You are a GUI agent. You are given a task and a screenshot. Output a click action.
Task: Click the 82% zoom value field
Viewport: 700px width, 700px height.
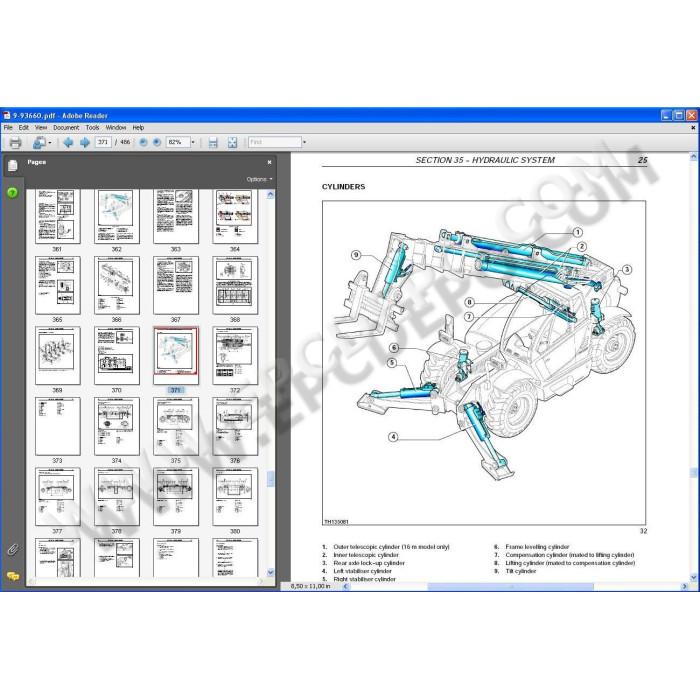coord(178,142)
